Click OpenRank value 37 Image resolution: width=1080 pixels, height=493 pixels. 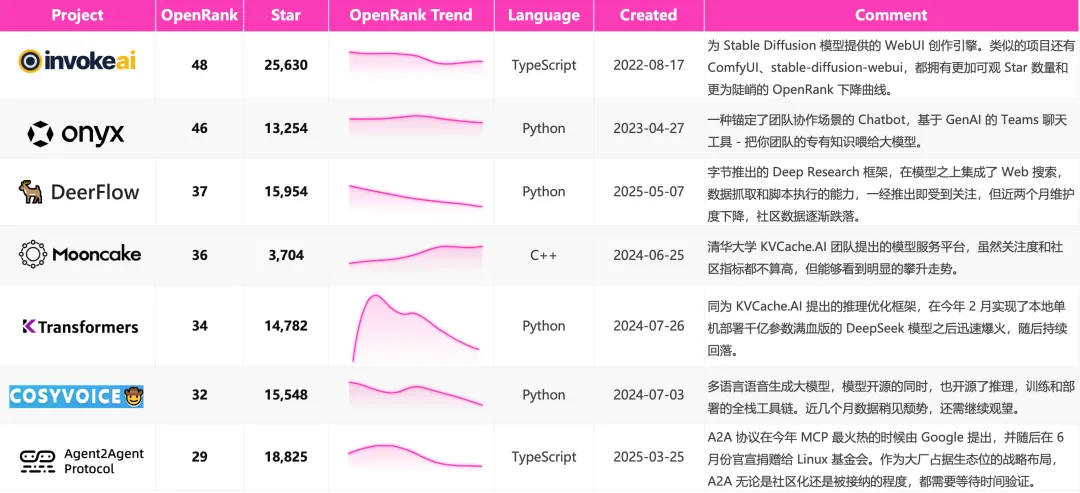[200, 192]
